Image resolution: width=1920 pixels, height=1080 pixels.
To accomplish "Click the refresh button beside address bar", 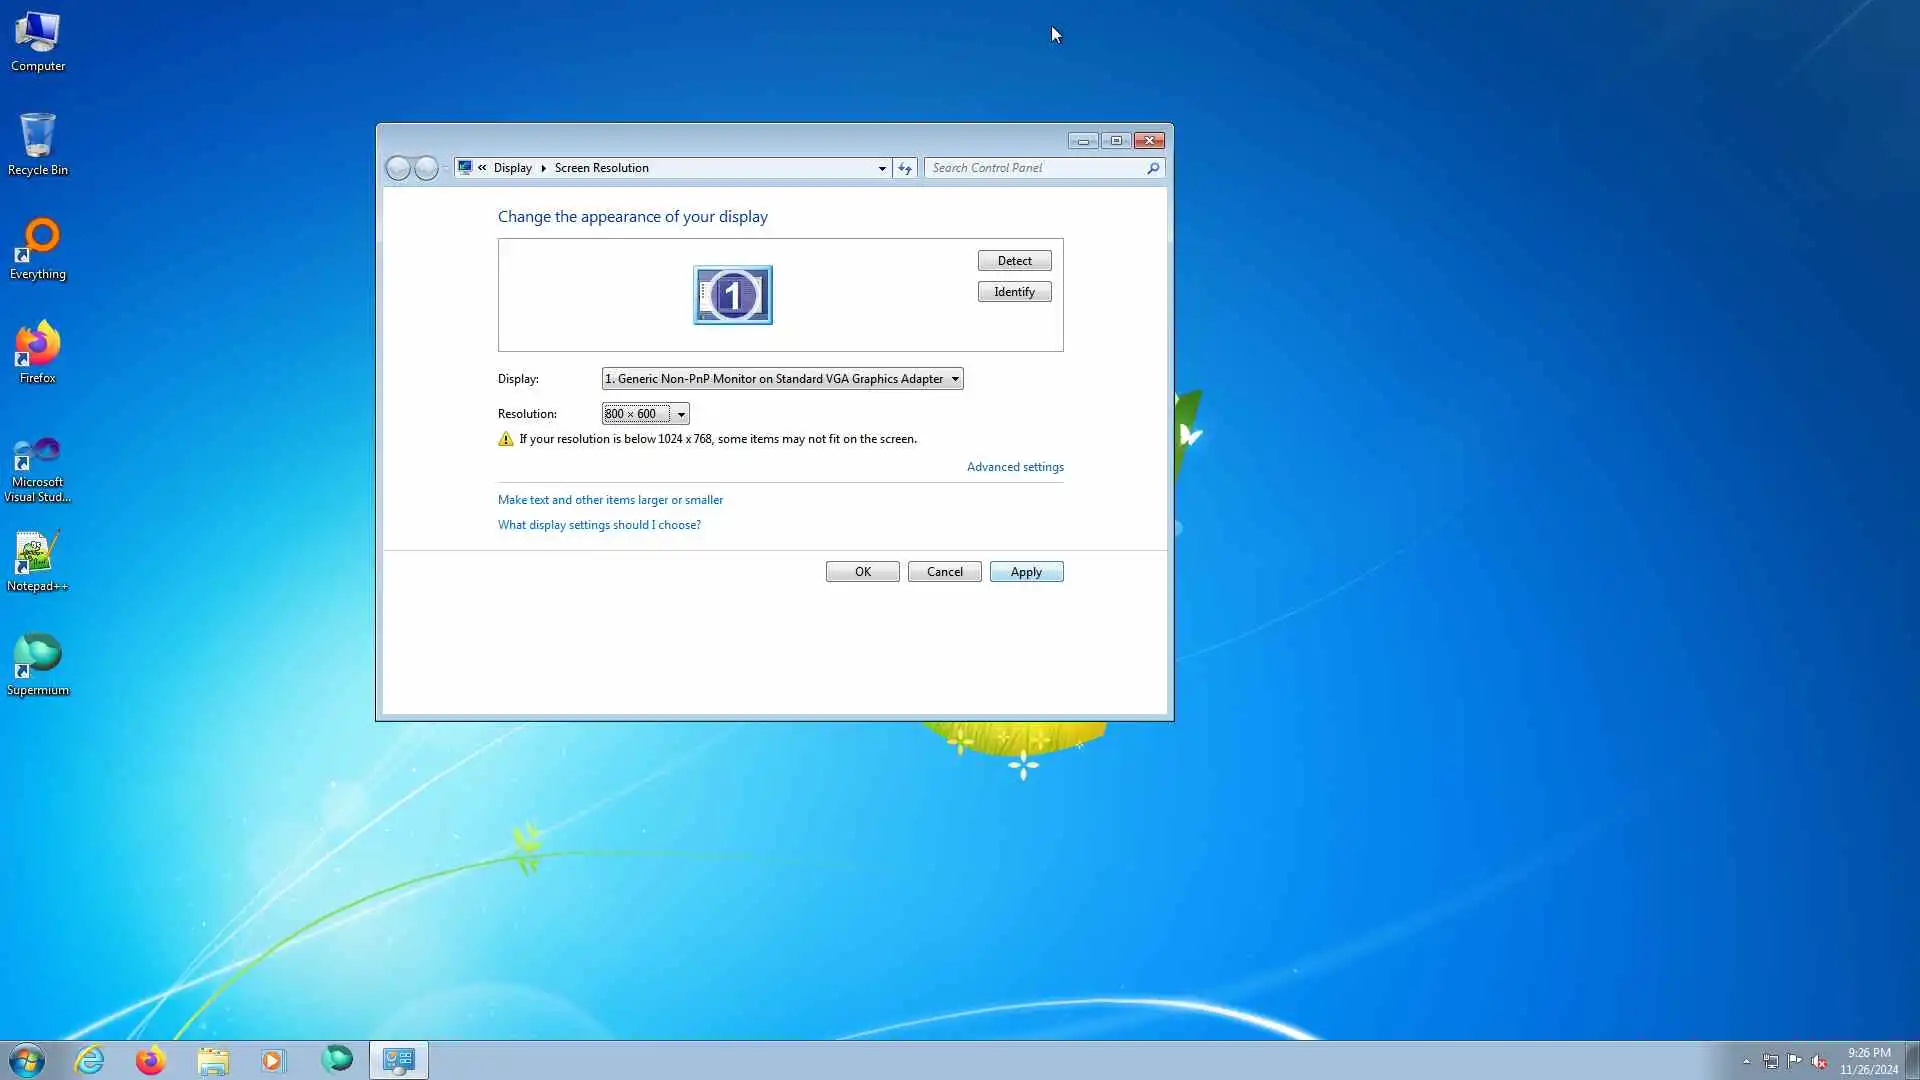I will point(905,168).
